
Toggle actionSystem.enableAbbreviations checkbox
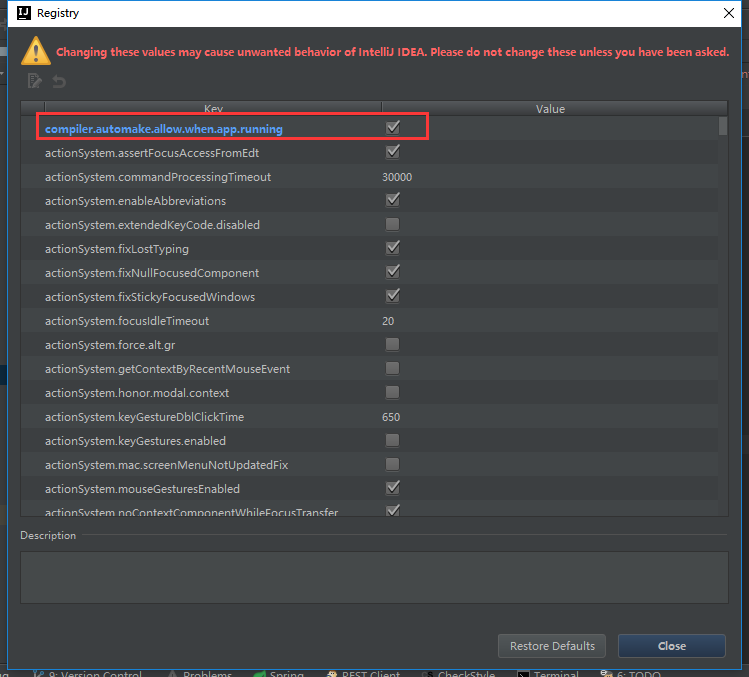(393, 200)
